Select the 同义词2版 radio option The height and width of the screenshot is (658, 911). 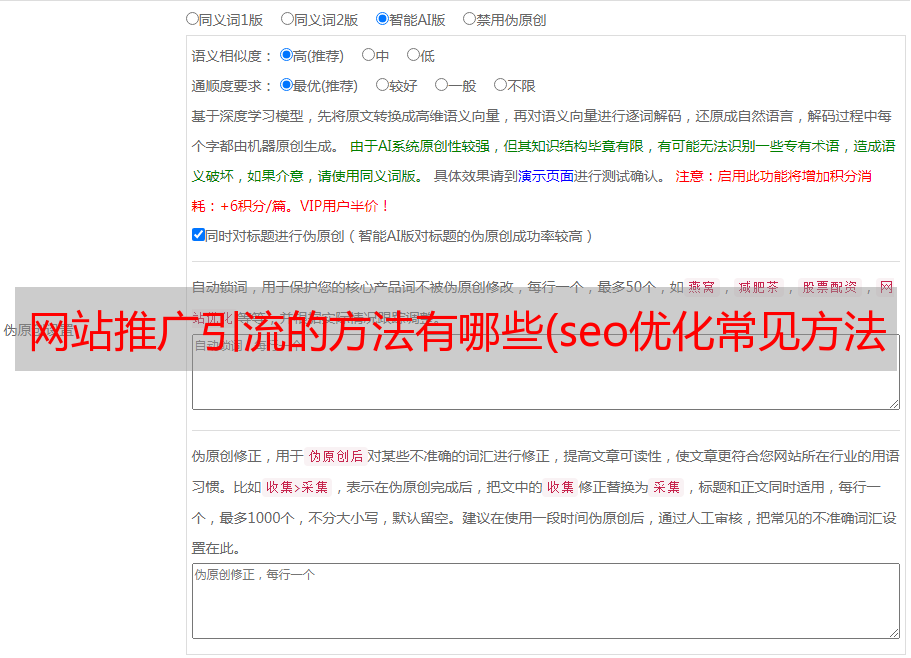tap(287, 19)
